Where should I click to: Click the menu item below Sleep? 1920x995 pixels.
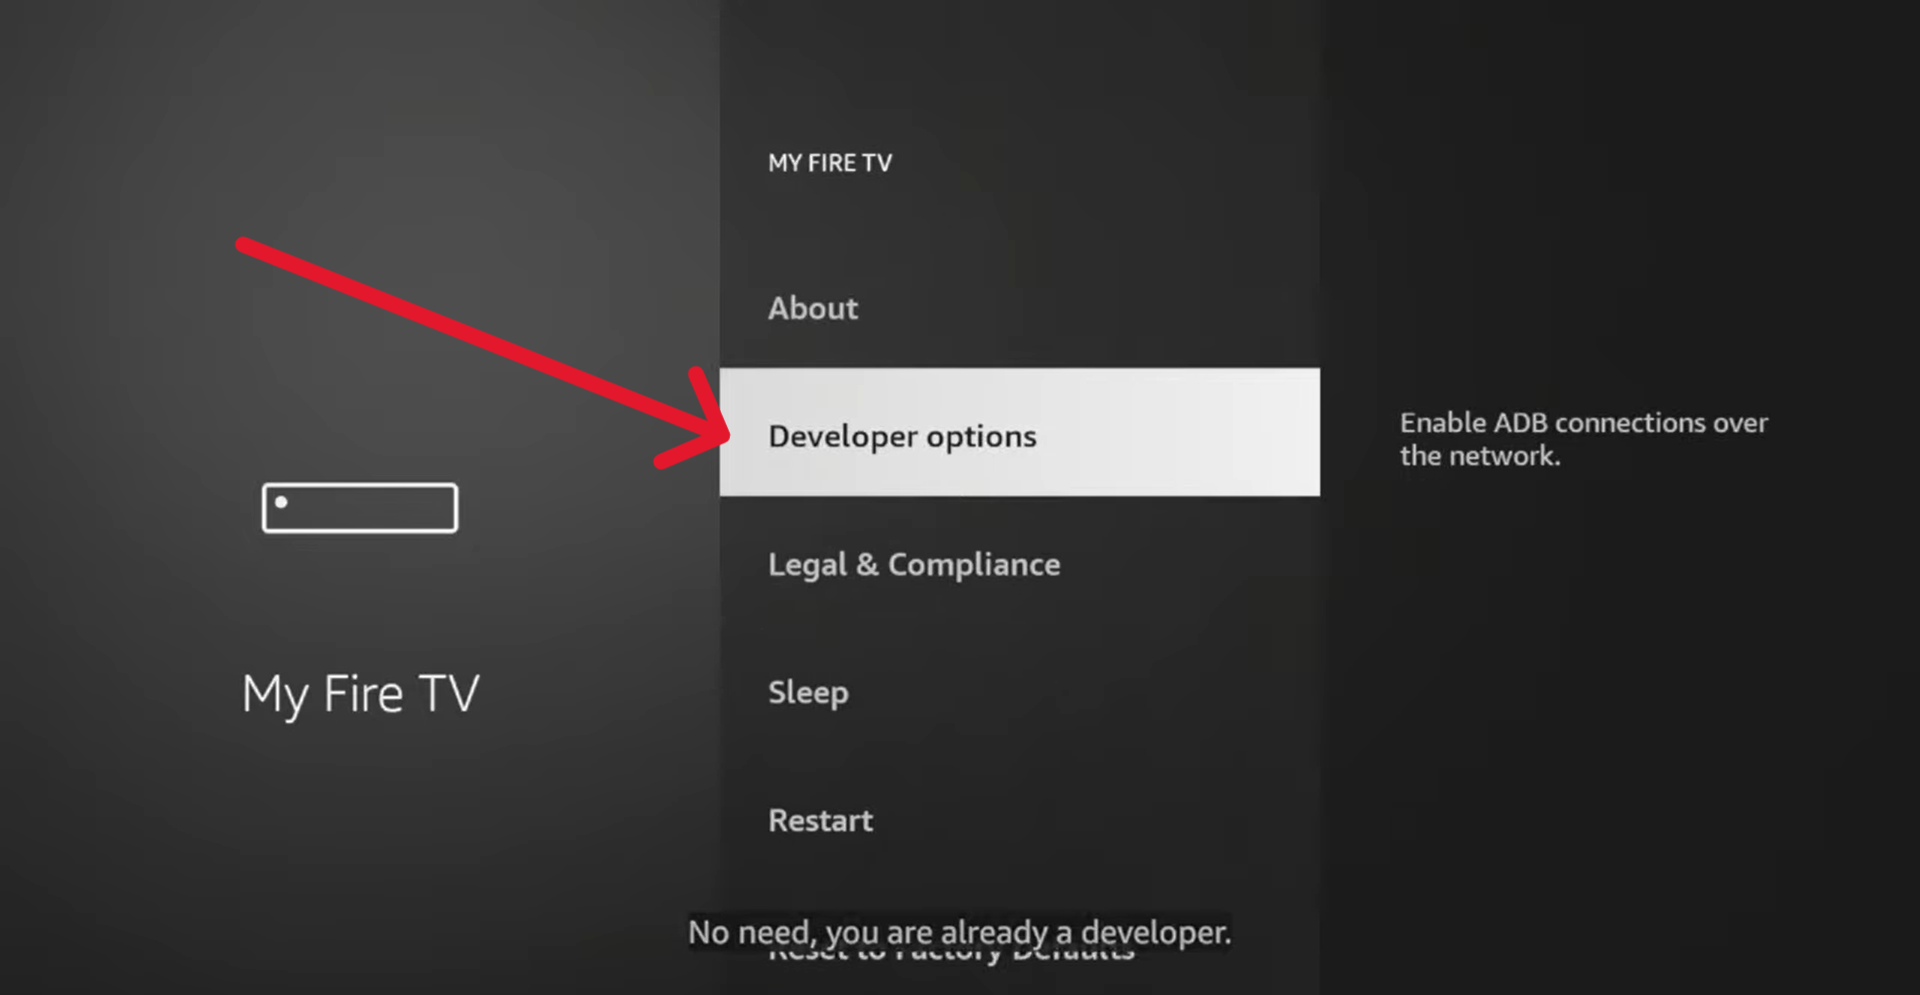click(x=820, y=820)
